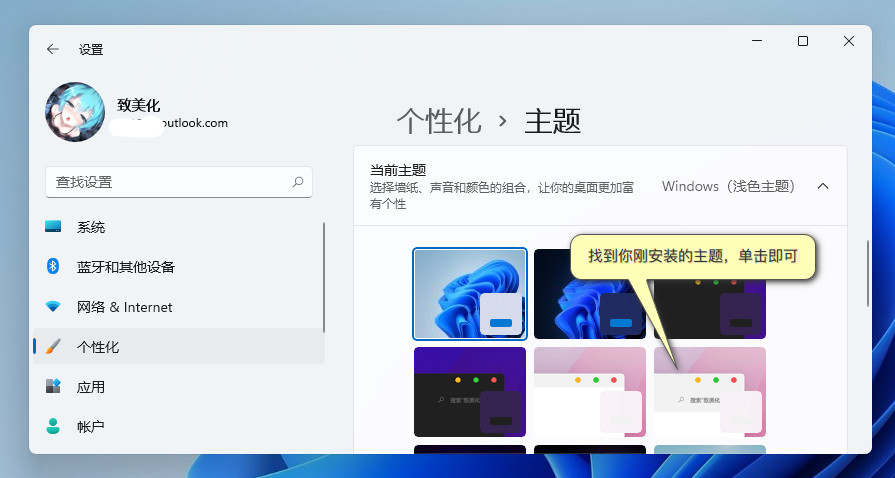Image resolution: width=895 pixels, height=478 pixels.
Task: Select the Network & Internet Wi-Fi icon
Action: pyautogui.click(x=53, y=307)
